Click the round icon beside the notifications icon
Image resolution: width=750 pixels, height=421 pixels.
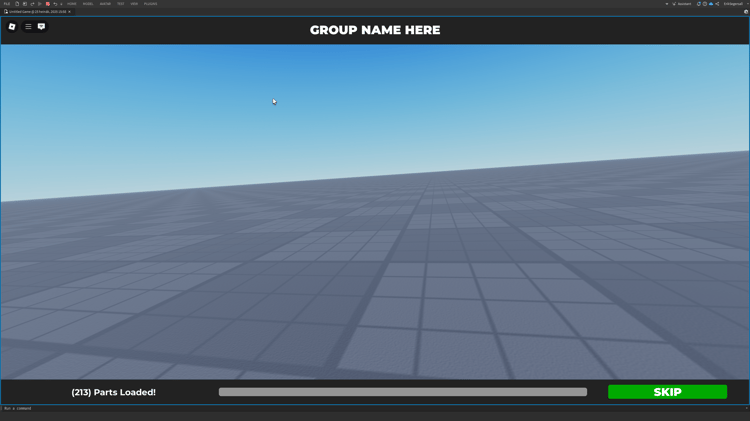[705, 4]
